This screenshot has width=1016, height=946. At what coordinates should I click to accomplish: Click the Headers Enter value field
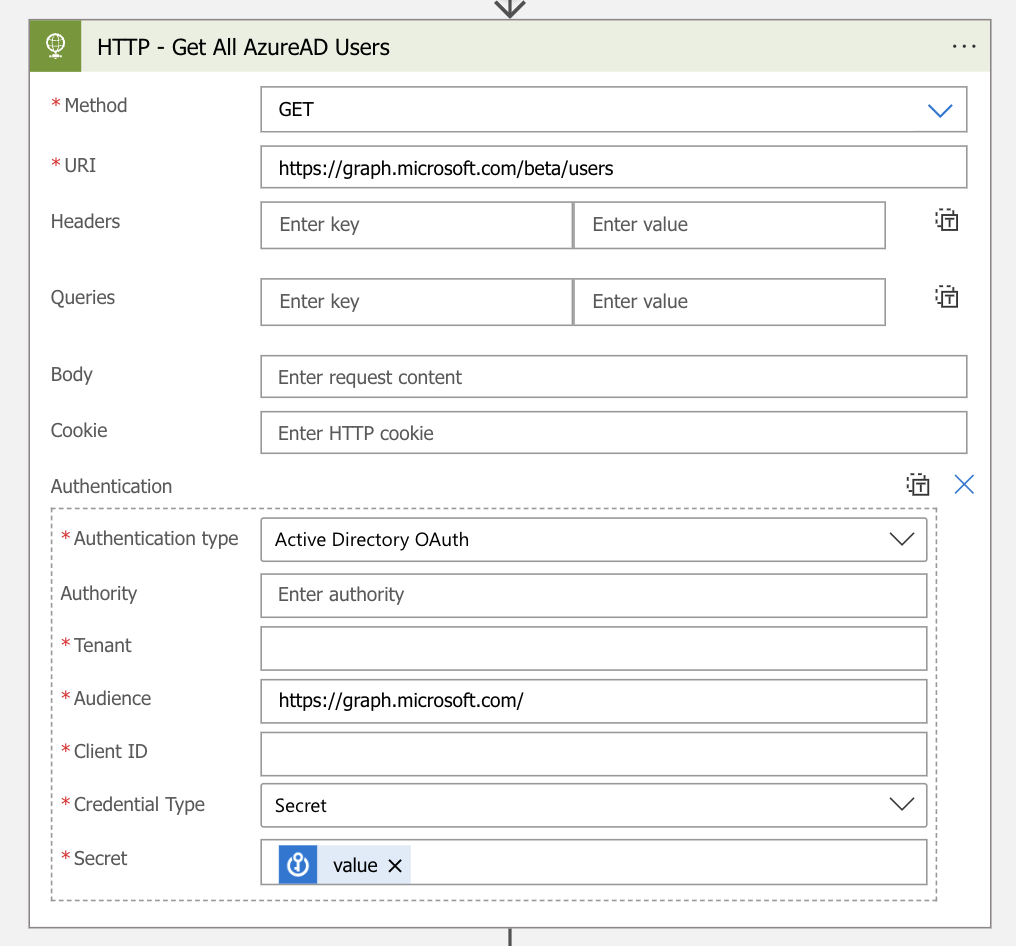point(729,225)
